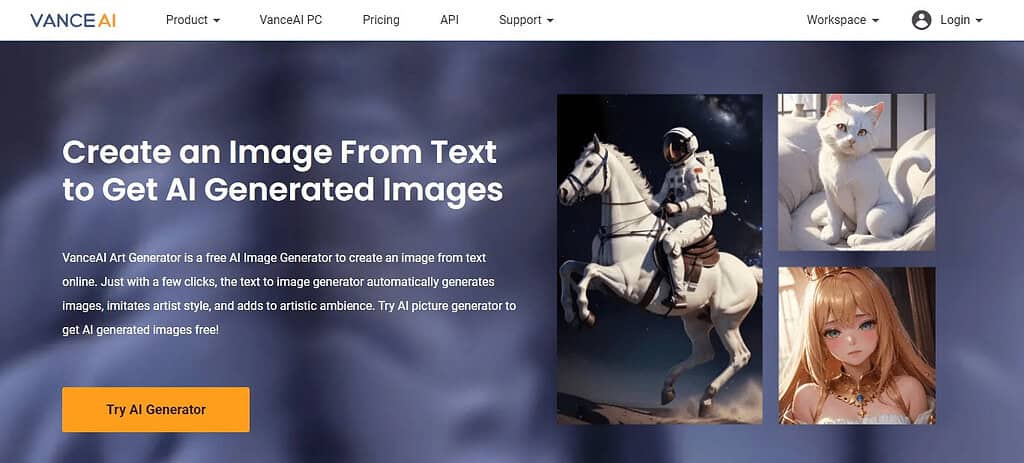Viewport: 1024px width, 463px height.
Task: Expand the Login dropdown
Action: coord(961,20)
